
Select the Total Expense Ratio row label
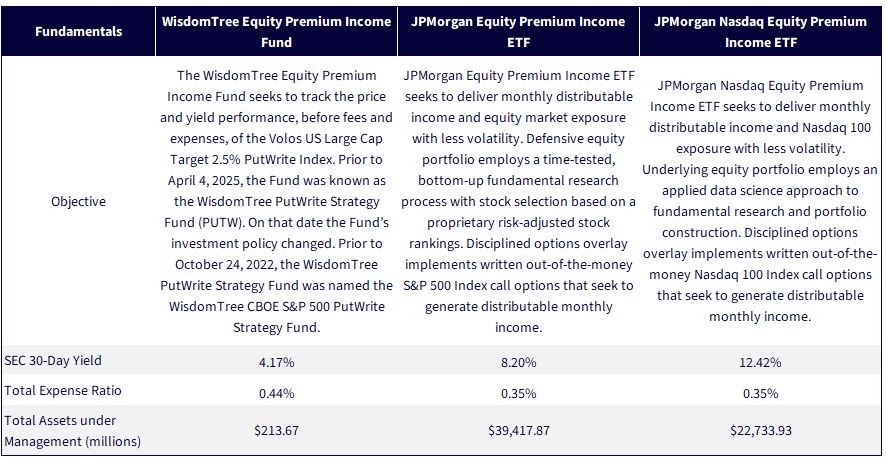click(63, 391)
